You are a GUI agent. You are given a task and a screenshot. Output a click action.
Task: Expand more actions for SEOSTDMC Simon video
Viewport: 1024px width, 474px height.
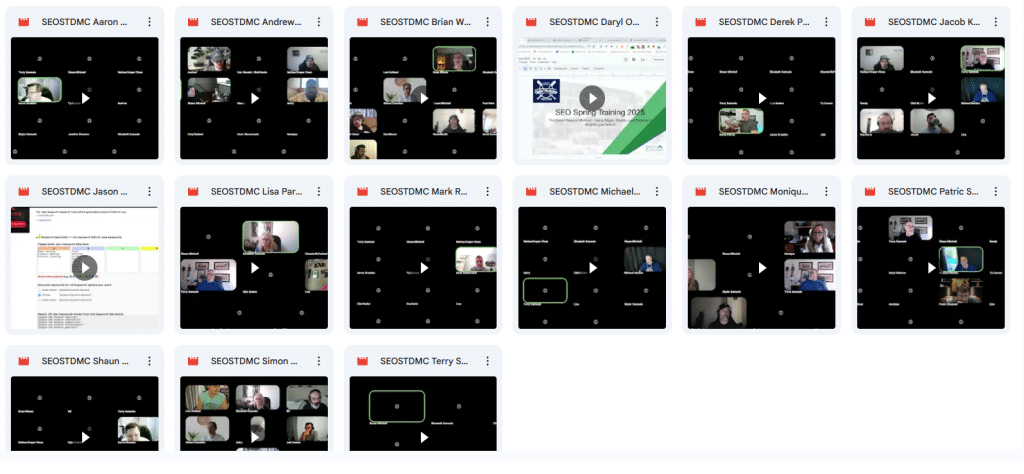(319, 361)
